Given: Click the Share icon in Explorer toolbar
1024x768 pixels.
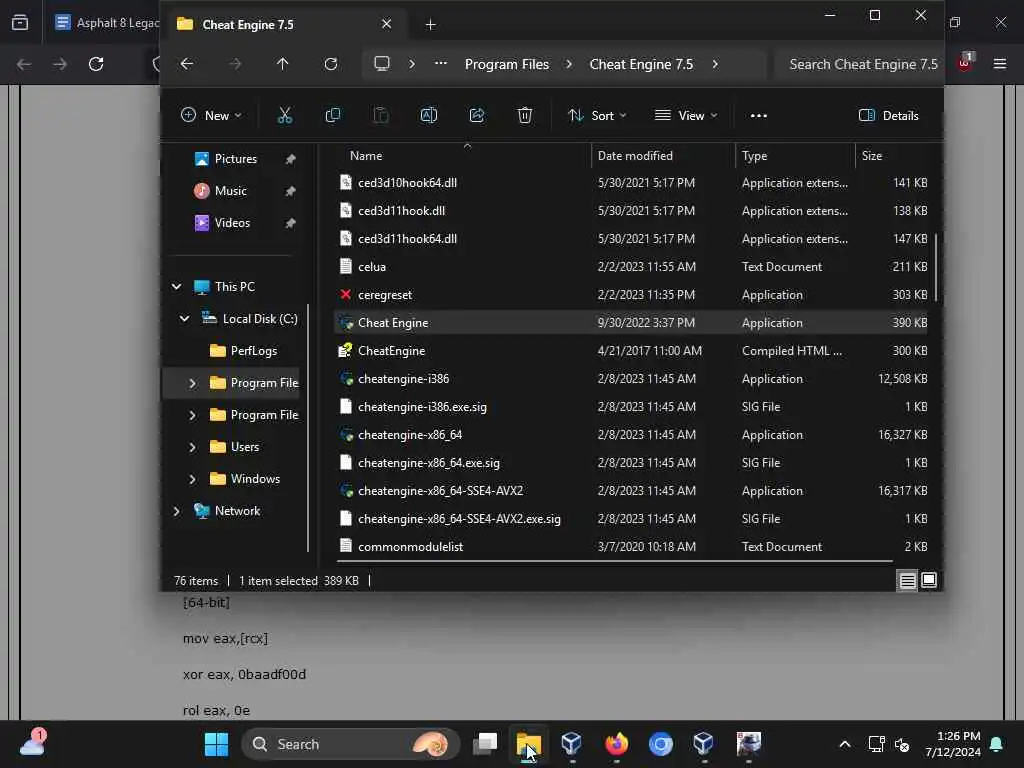Looking at the screenshot, I should coord(477,116).
